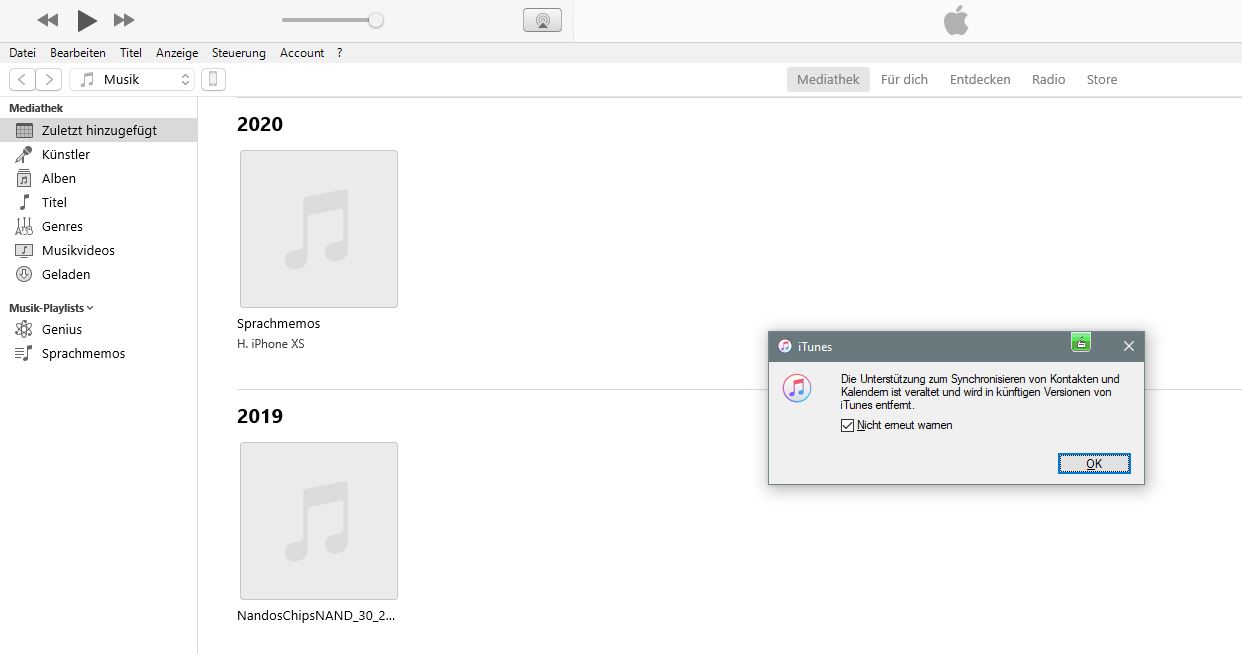Select the Musikvideos icon
The image size is (1242, 654).
coord(24,250)
